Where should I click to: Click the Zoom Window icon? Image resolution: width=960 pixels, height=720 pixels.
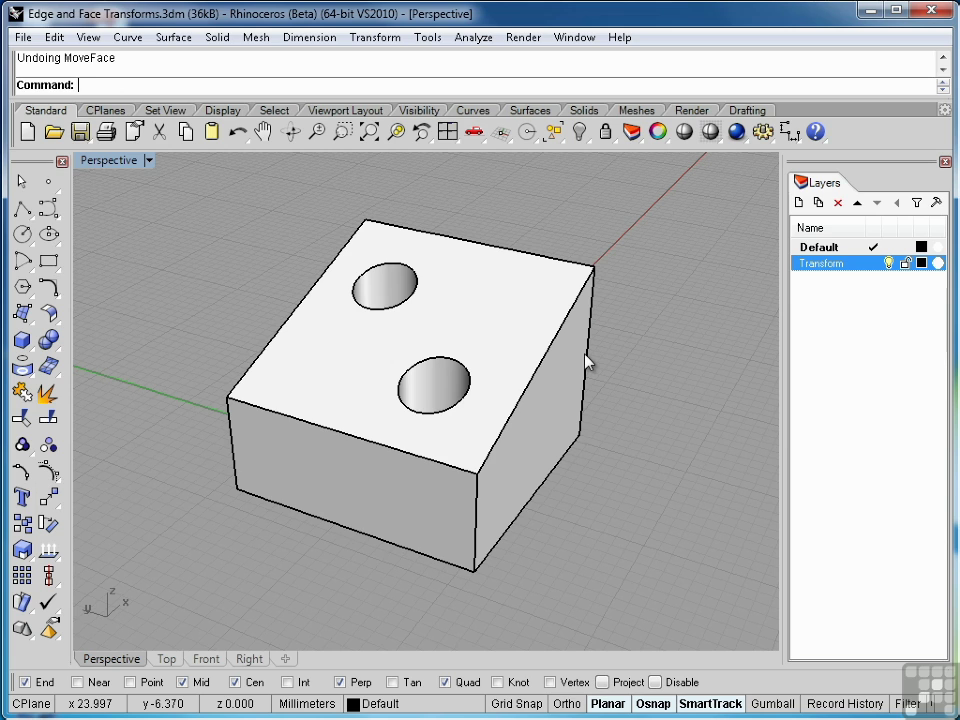coord(343,132)
